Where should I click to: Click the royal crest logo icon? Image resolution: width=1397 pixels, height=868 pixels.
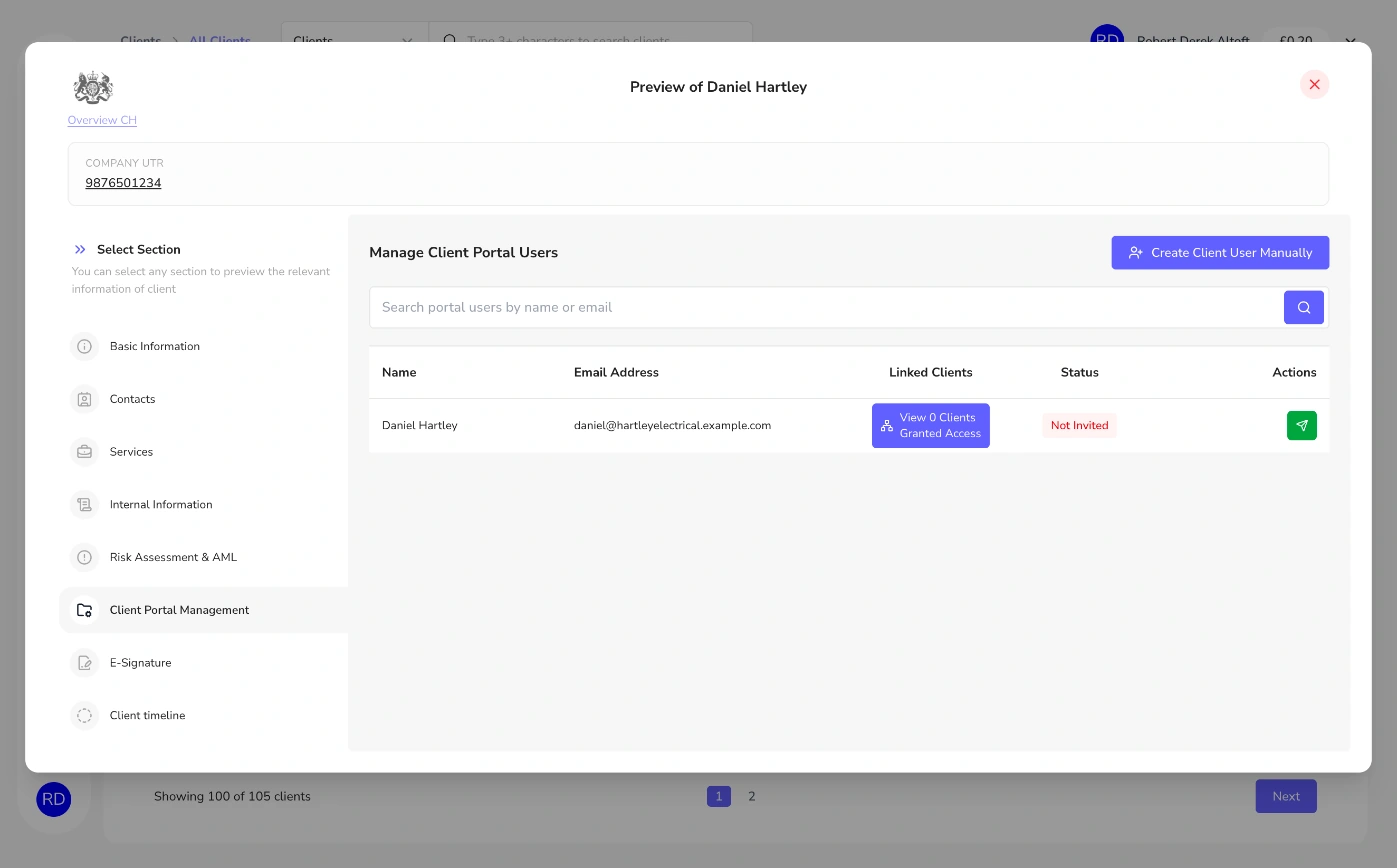pyautogui.click(x=93, y=88)
